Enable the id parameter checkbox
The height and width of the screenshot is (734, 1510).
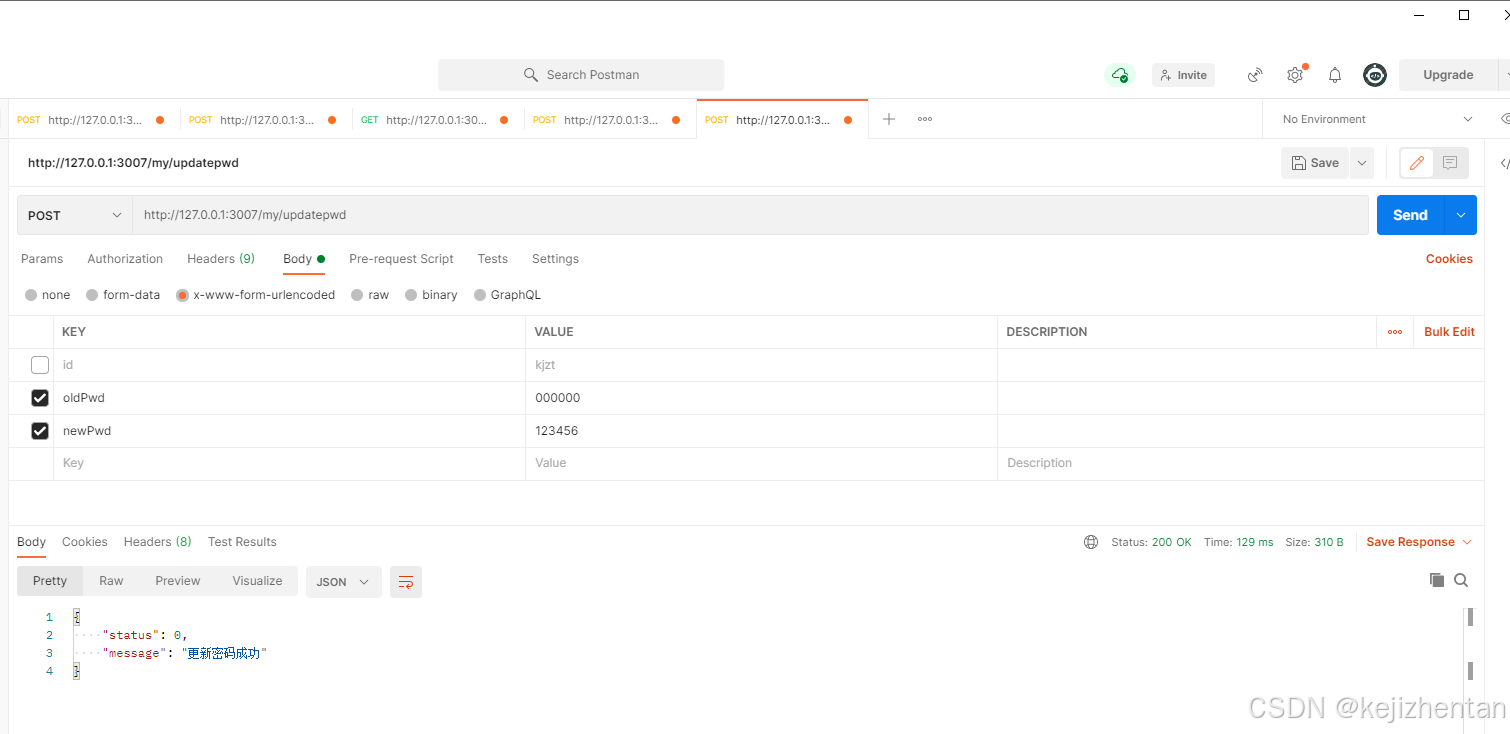coord(40,365)
